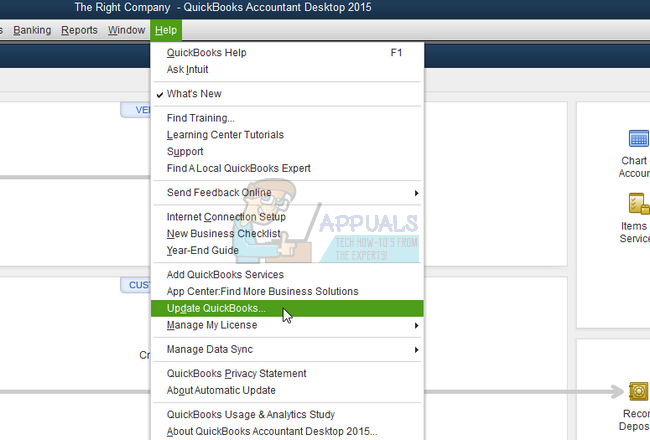The height and width of the screenshot is (440, 650).
Task: Click the Support menu entry
Action: point(287,151)
